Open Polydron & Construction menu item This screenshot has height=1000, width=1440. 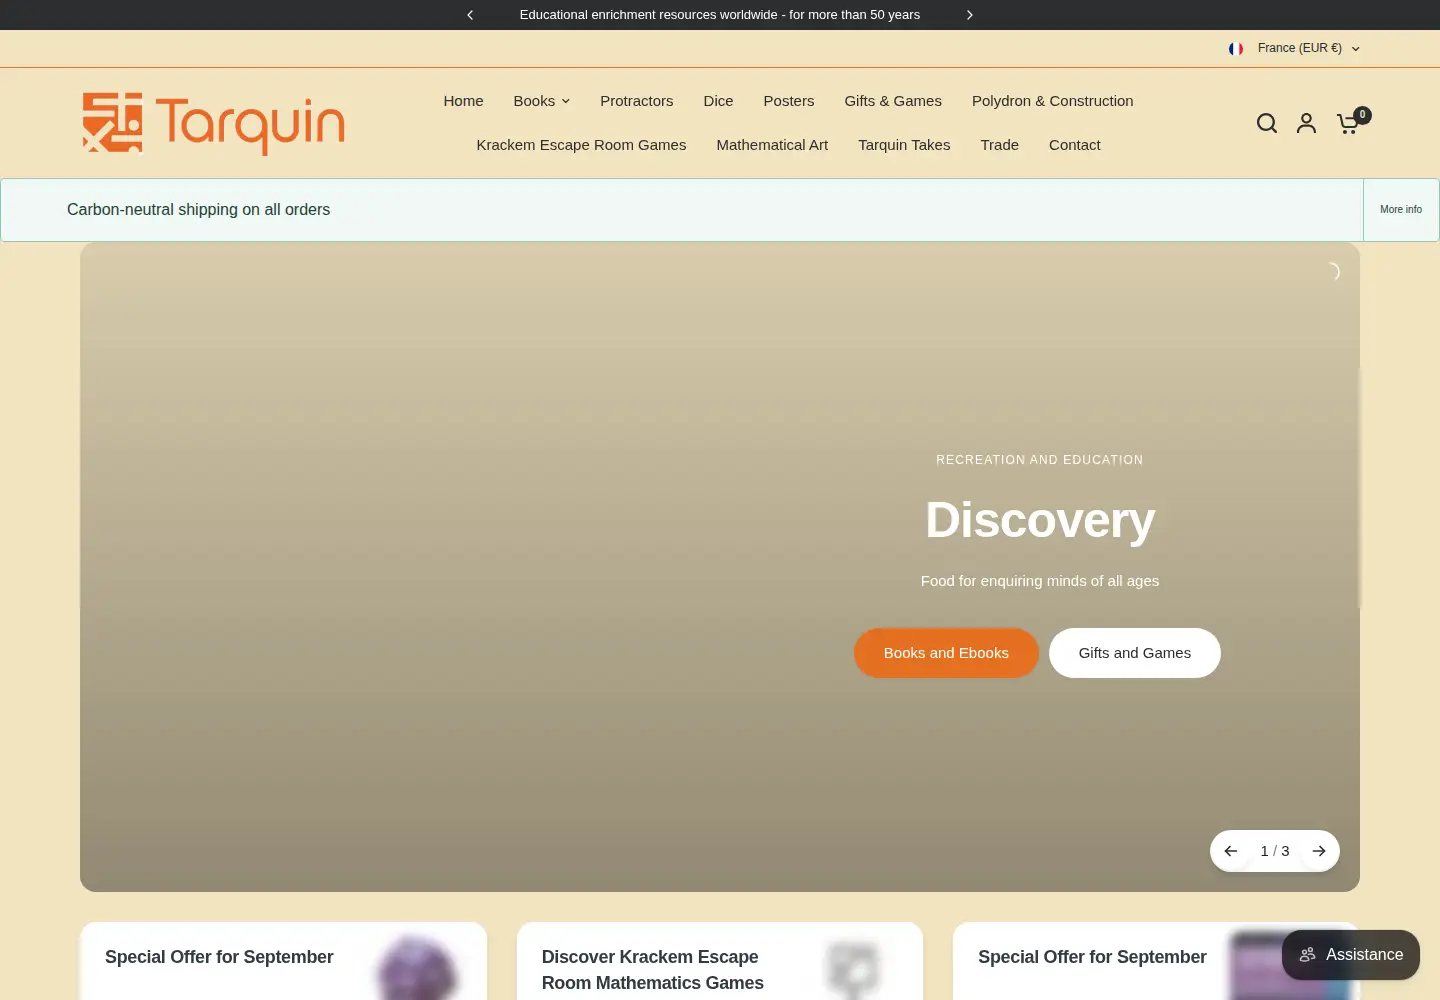pos(1053,101)
